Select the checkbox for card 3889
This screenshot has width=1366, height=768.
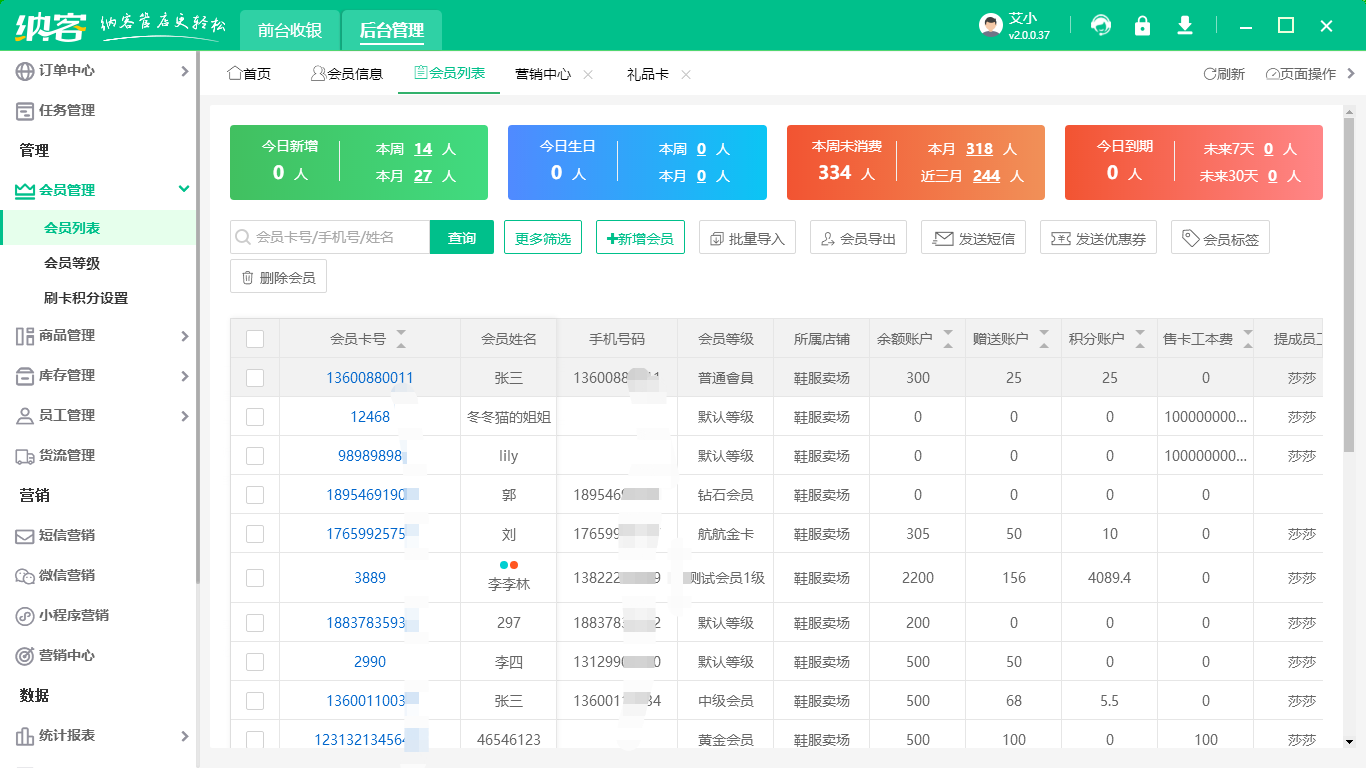tap(255, 578)
